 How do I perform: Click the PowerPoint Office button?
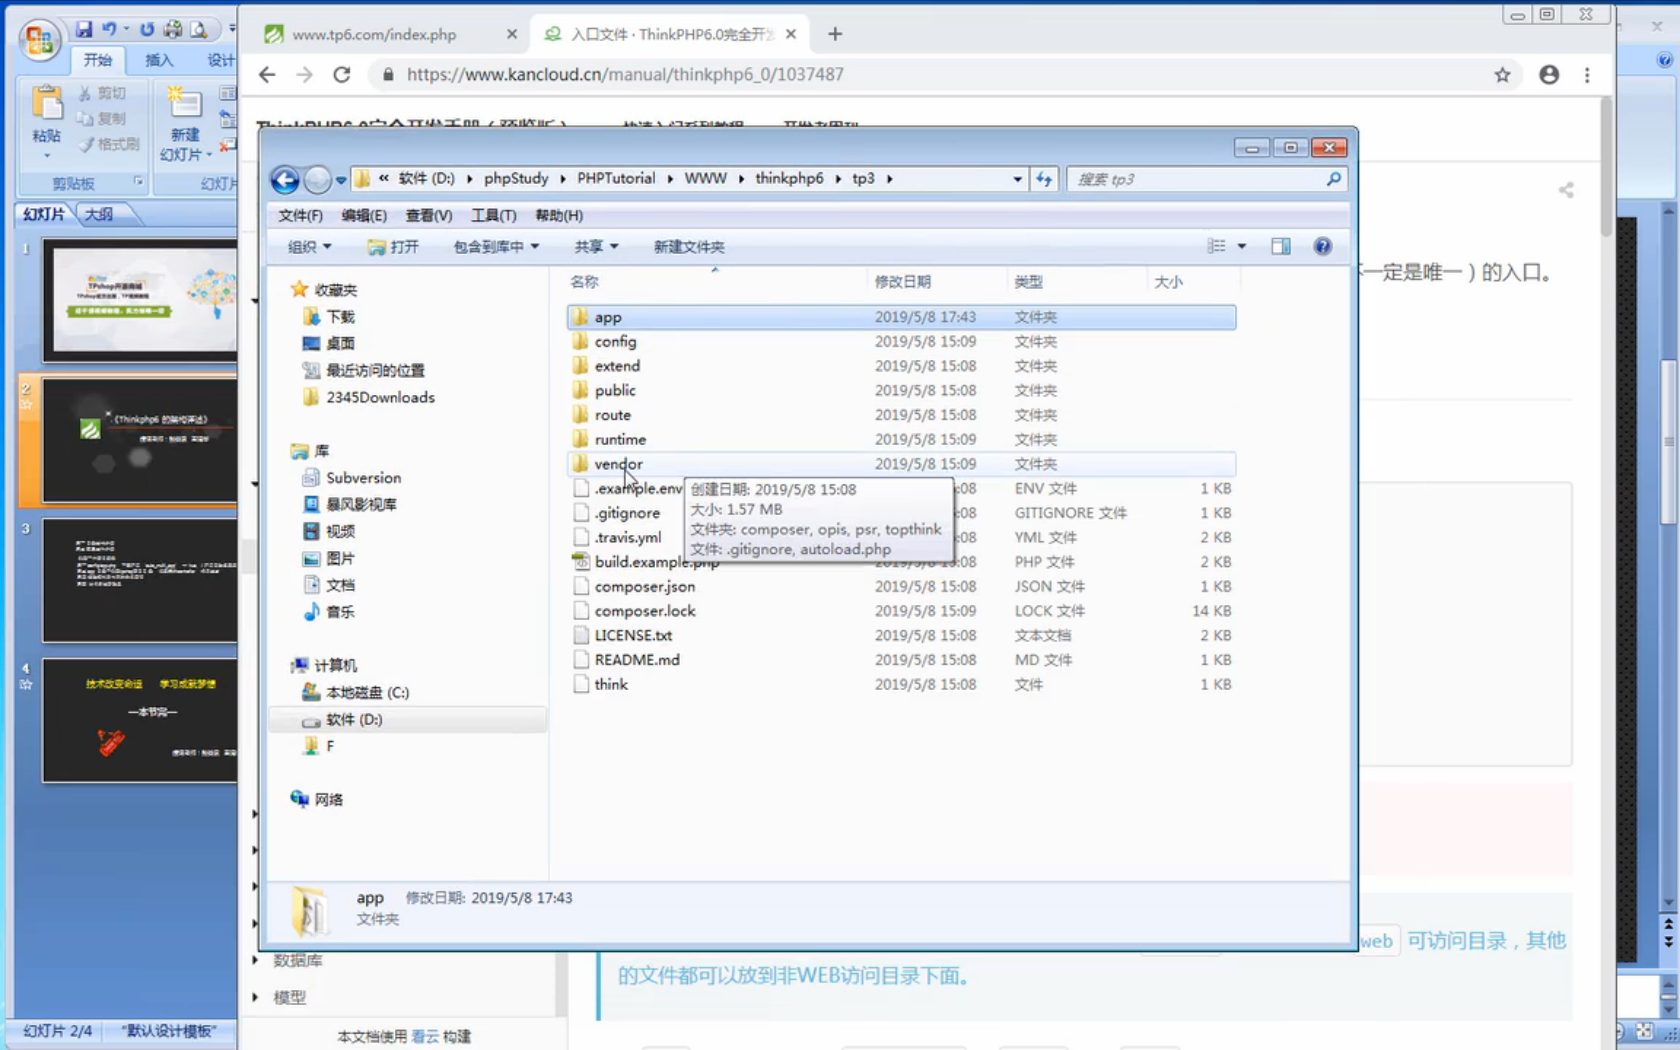click(x=39, y=40)
